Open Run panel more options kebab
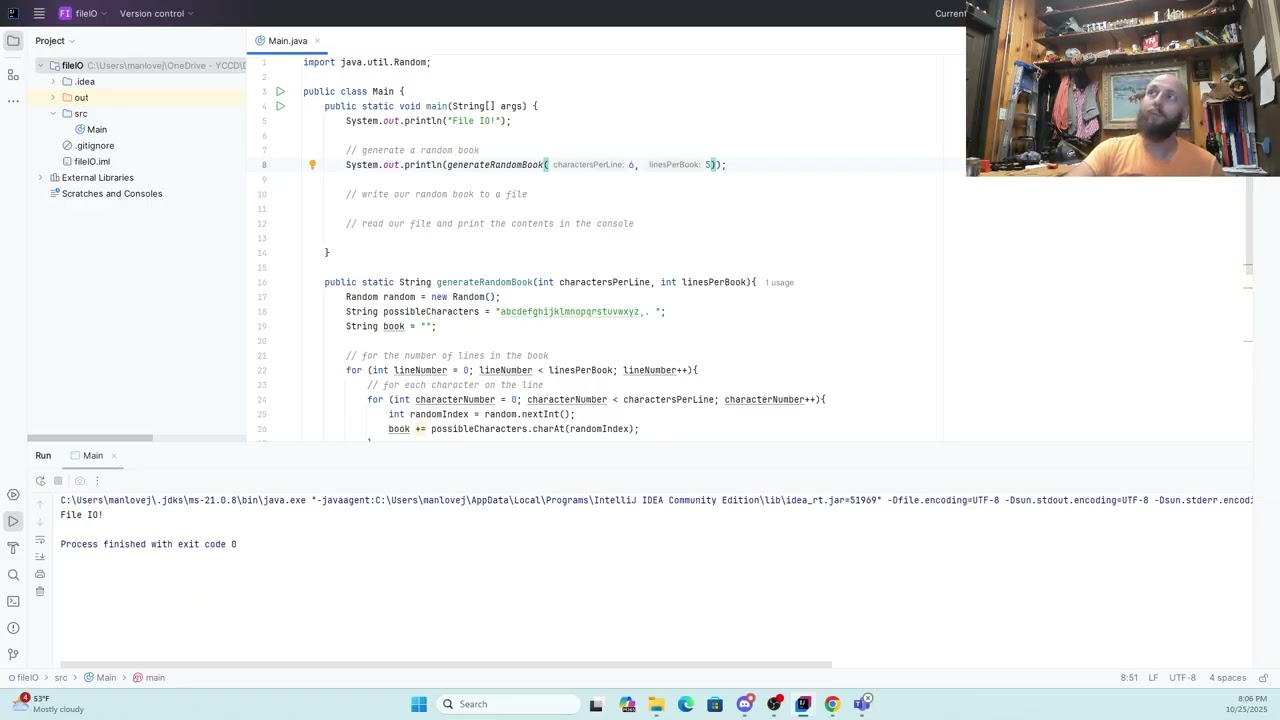Image resolution: width=1280 pixels, height=720 pixels. click(x=97, y=481)
